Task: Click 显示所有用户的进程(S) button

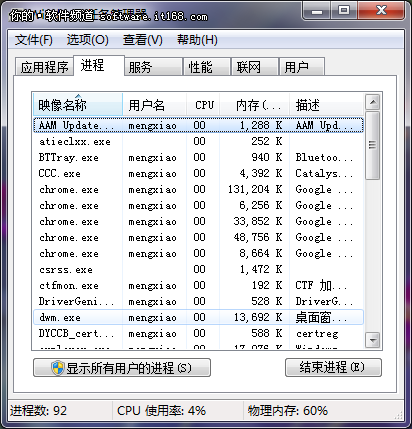Action: [122, 368]
